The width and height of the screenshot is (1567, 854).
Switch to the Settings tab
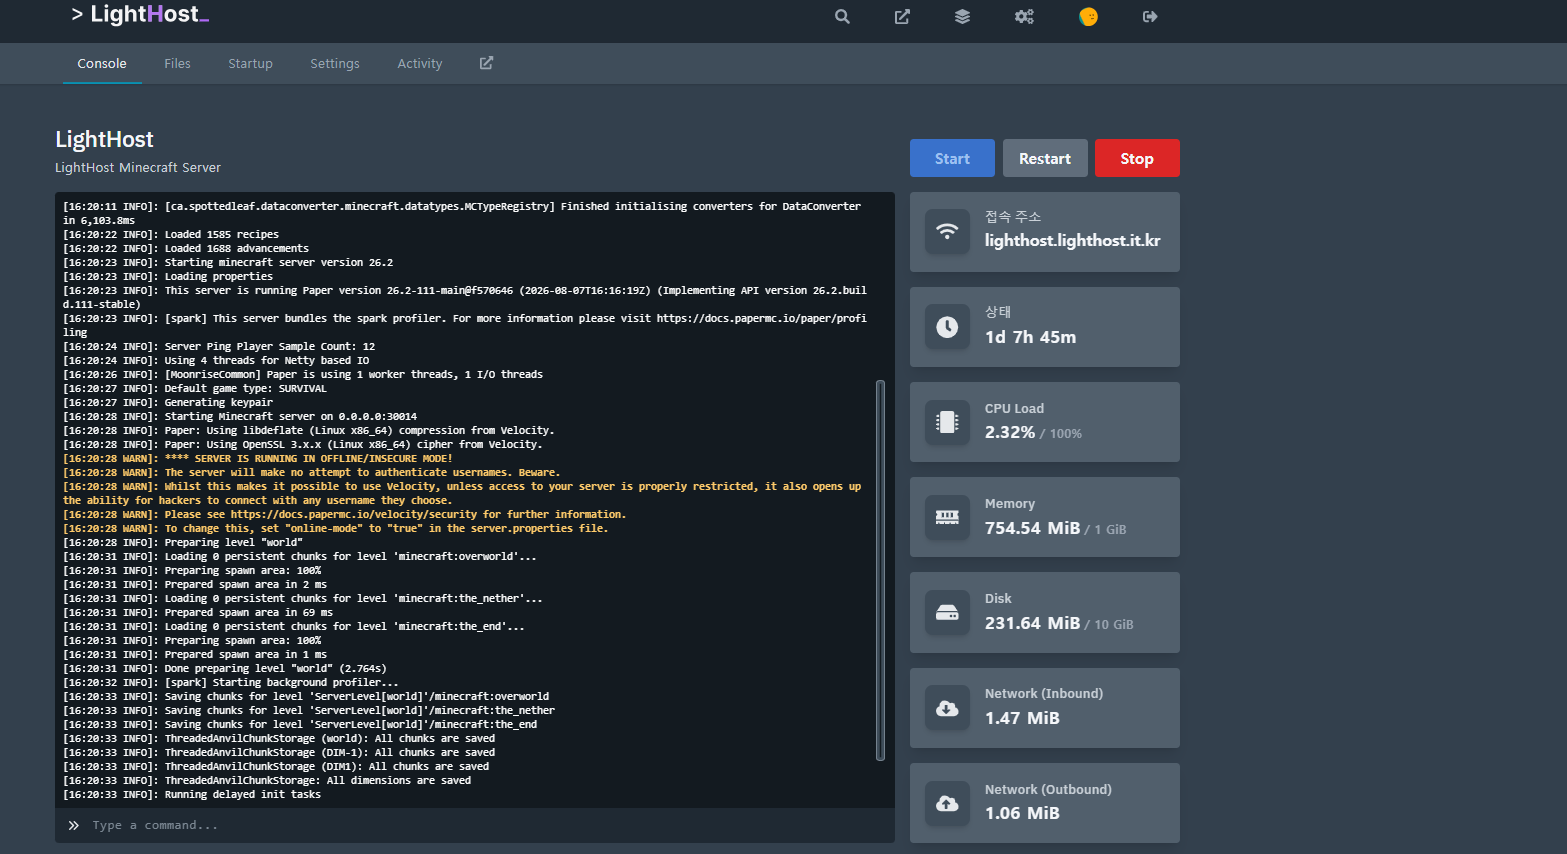click(x=335, y=63)
